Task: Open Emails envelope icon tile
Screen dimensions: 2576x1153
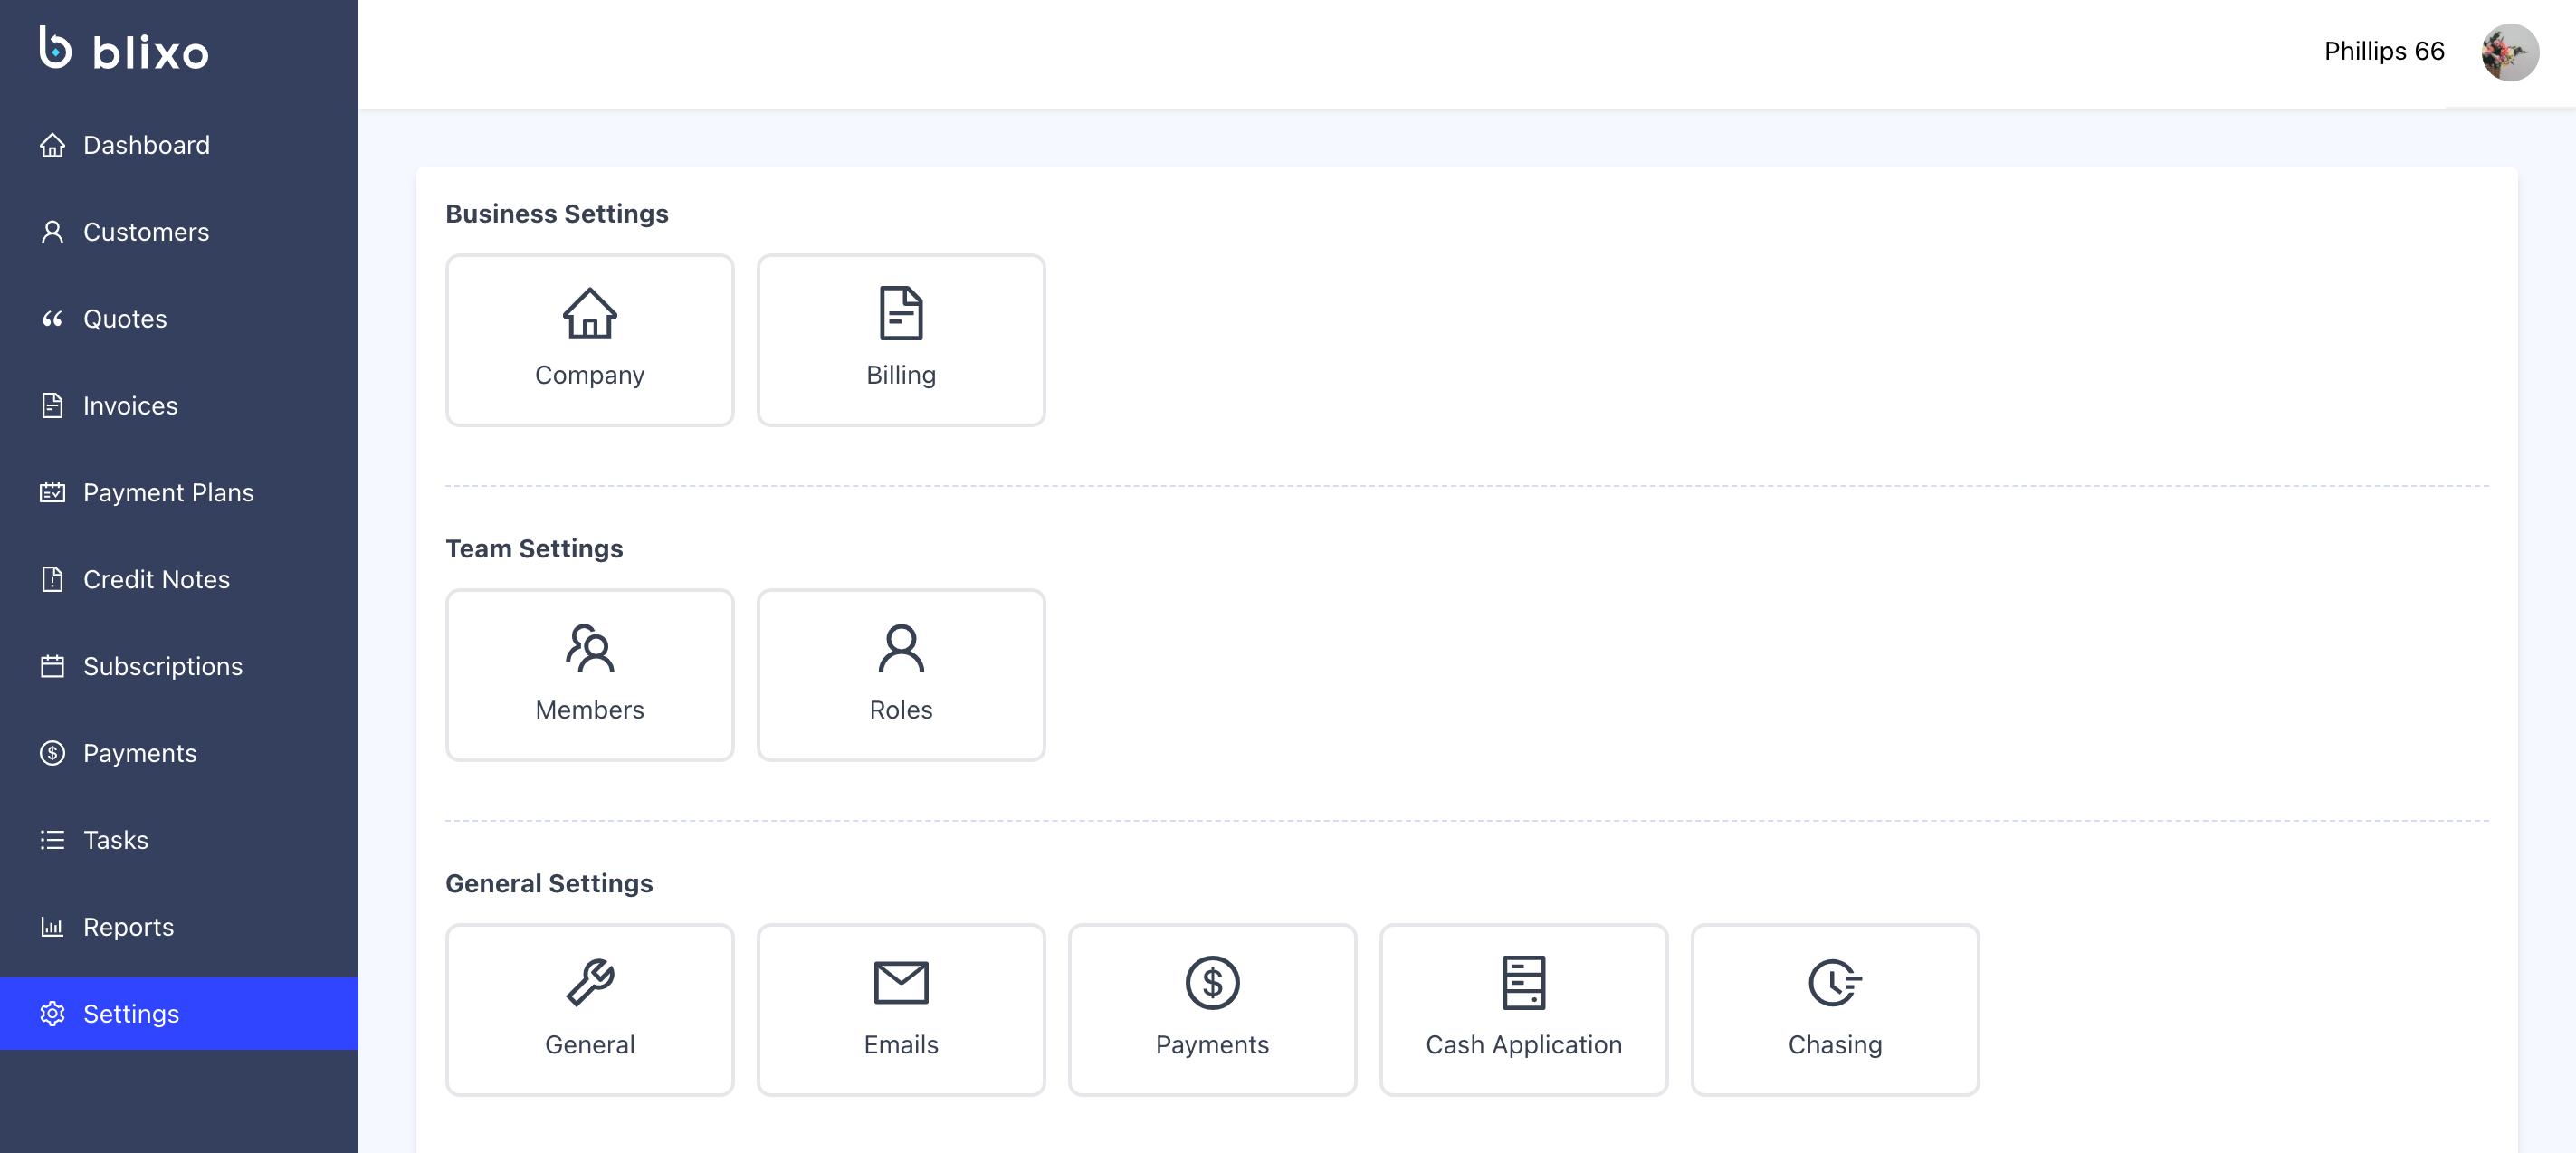Action: click(x=900, y=983)
